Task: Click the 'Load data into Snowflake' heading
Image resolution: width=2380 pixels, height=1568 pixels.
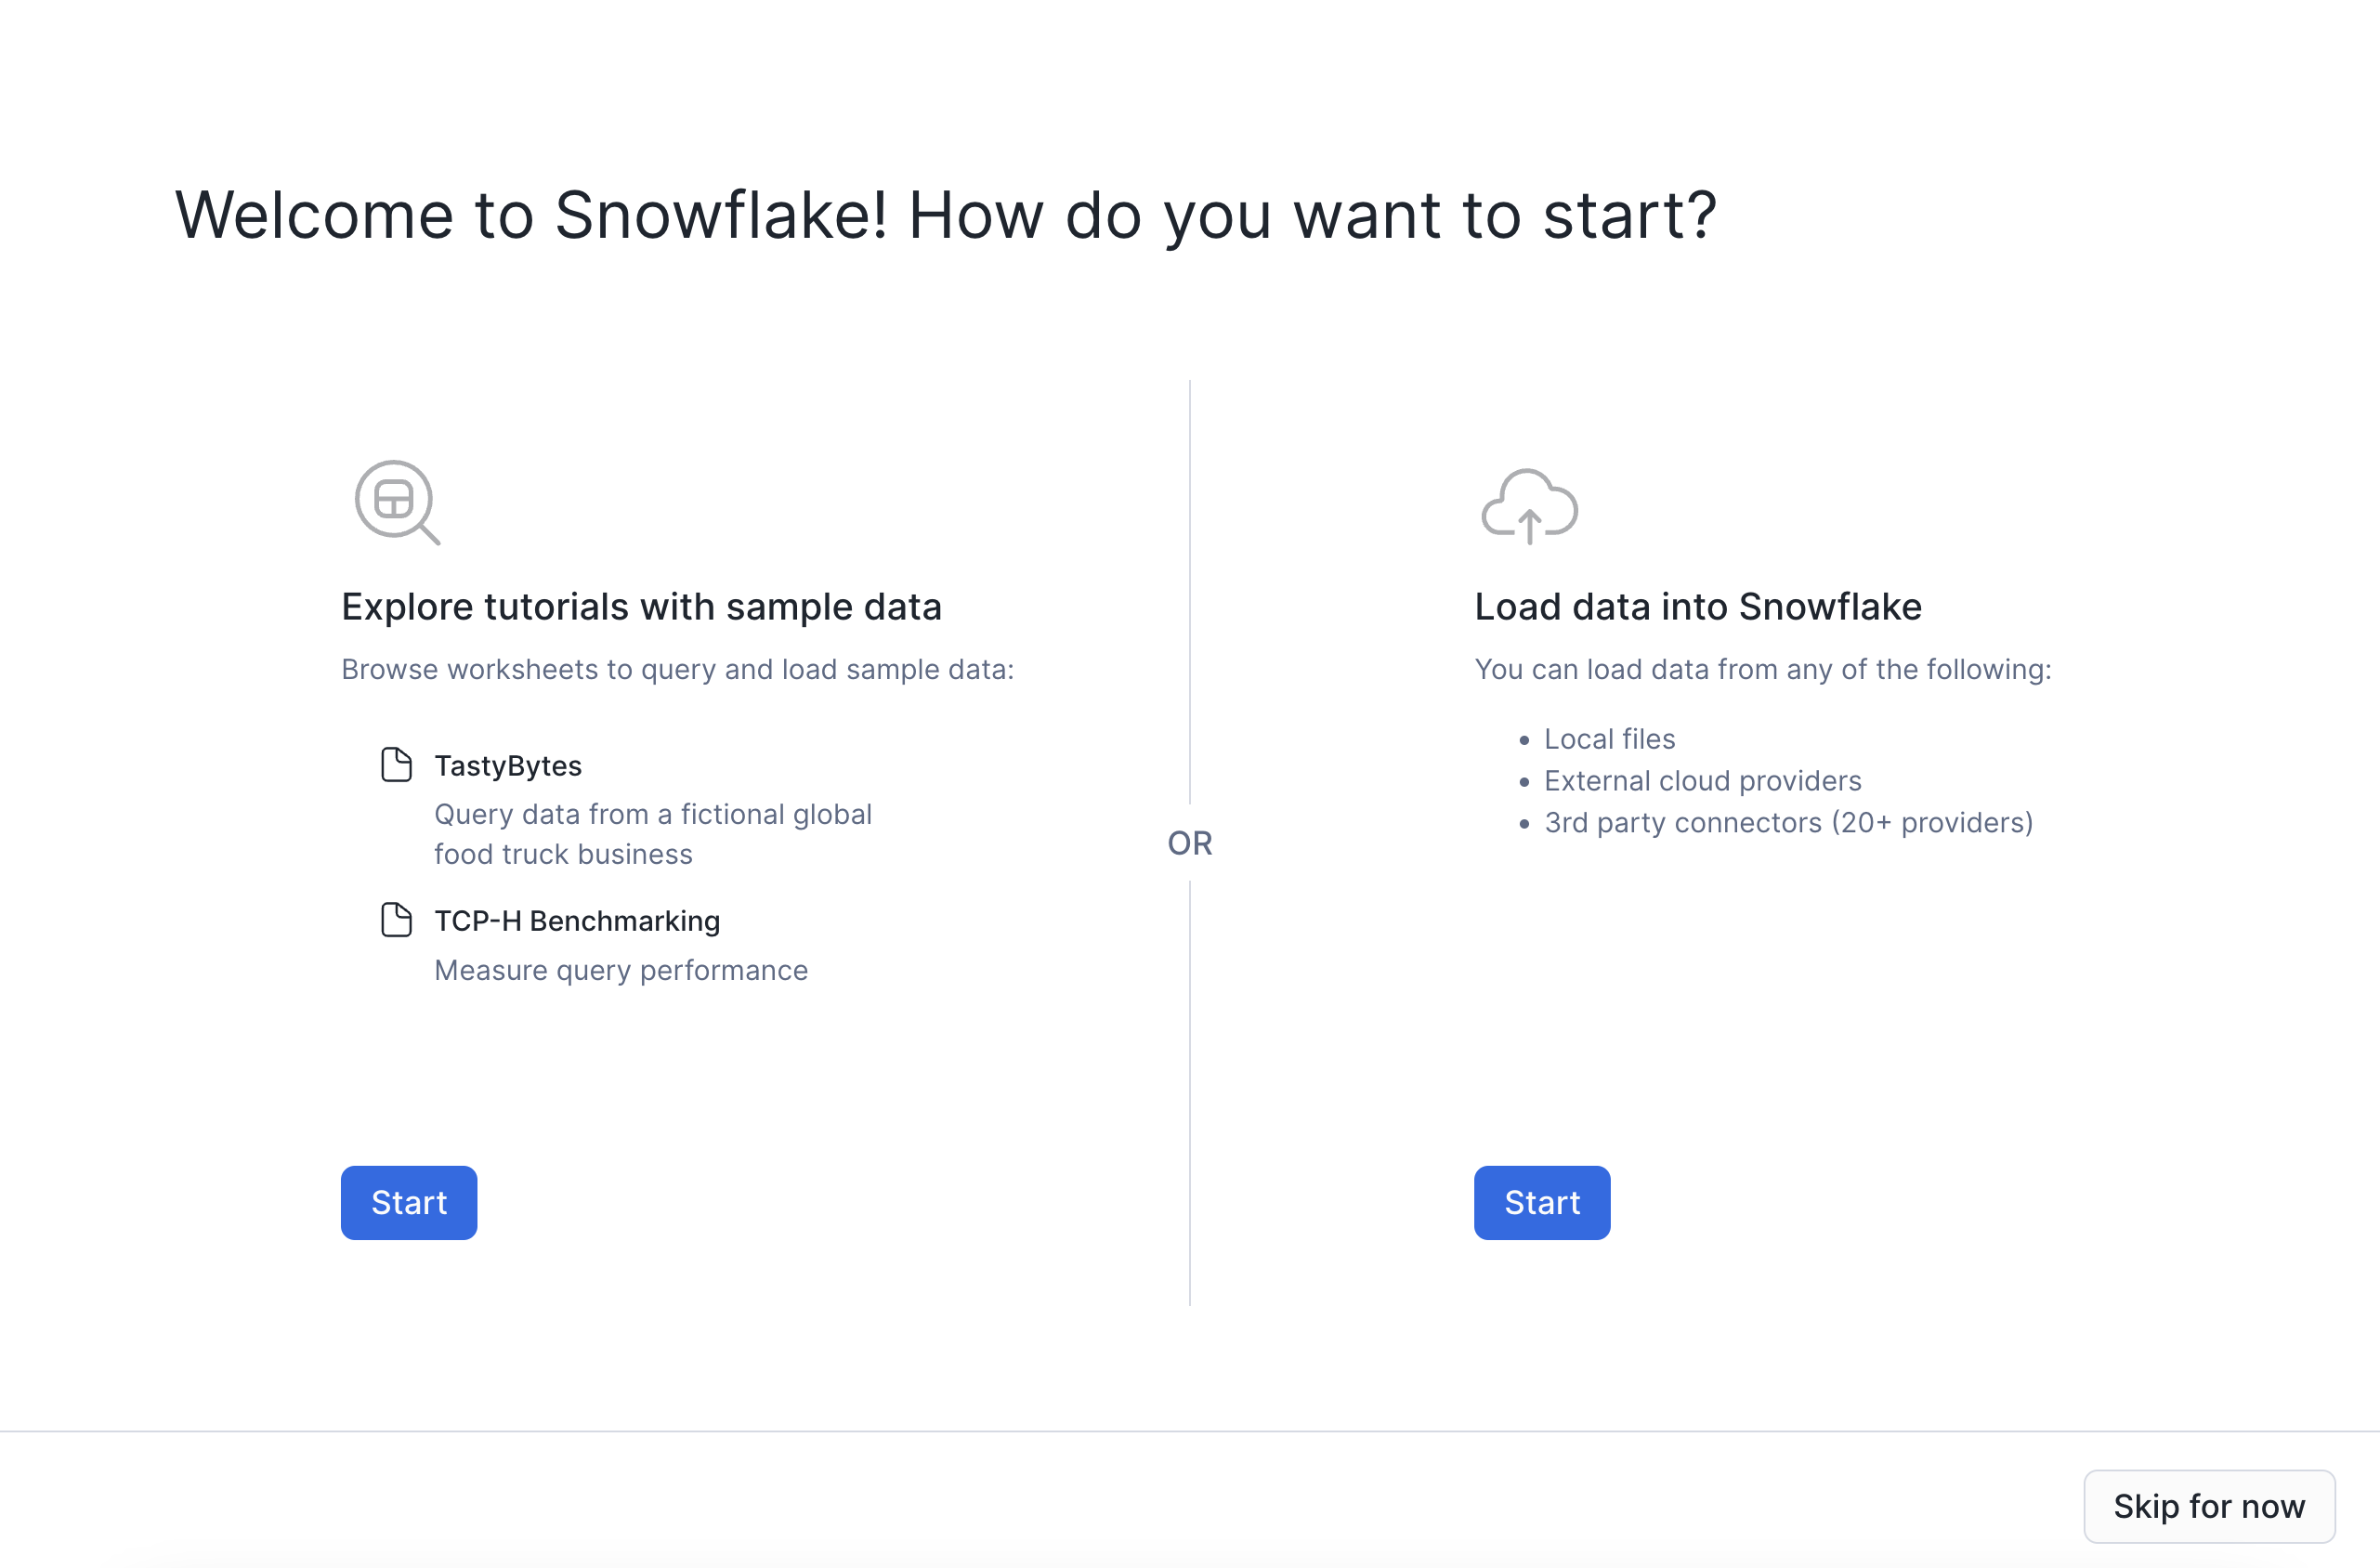Action: tap(1697, 607)
